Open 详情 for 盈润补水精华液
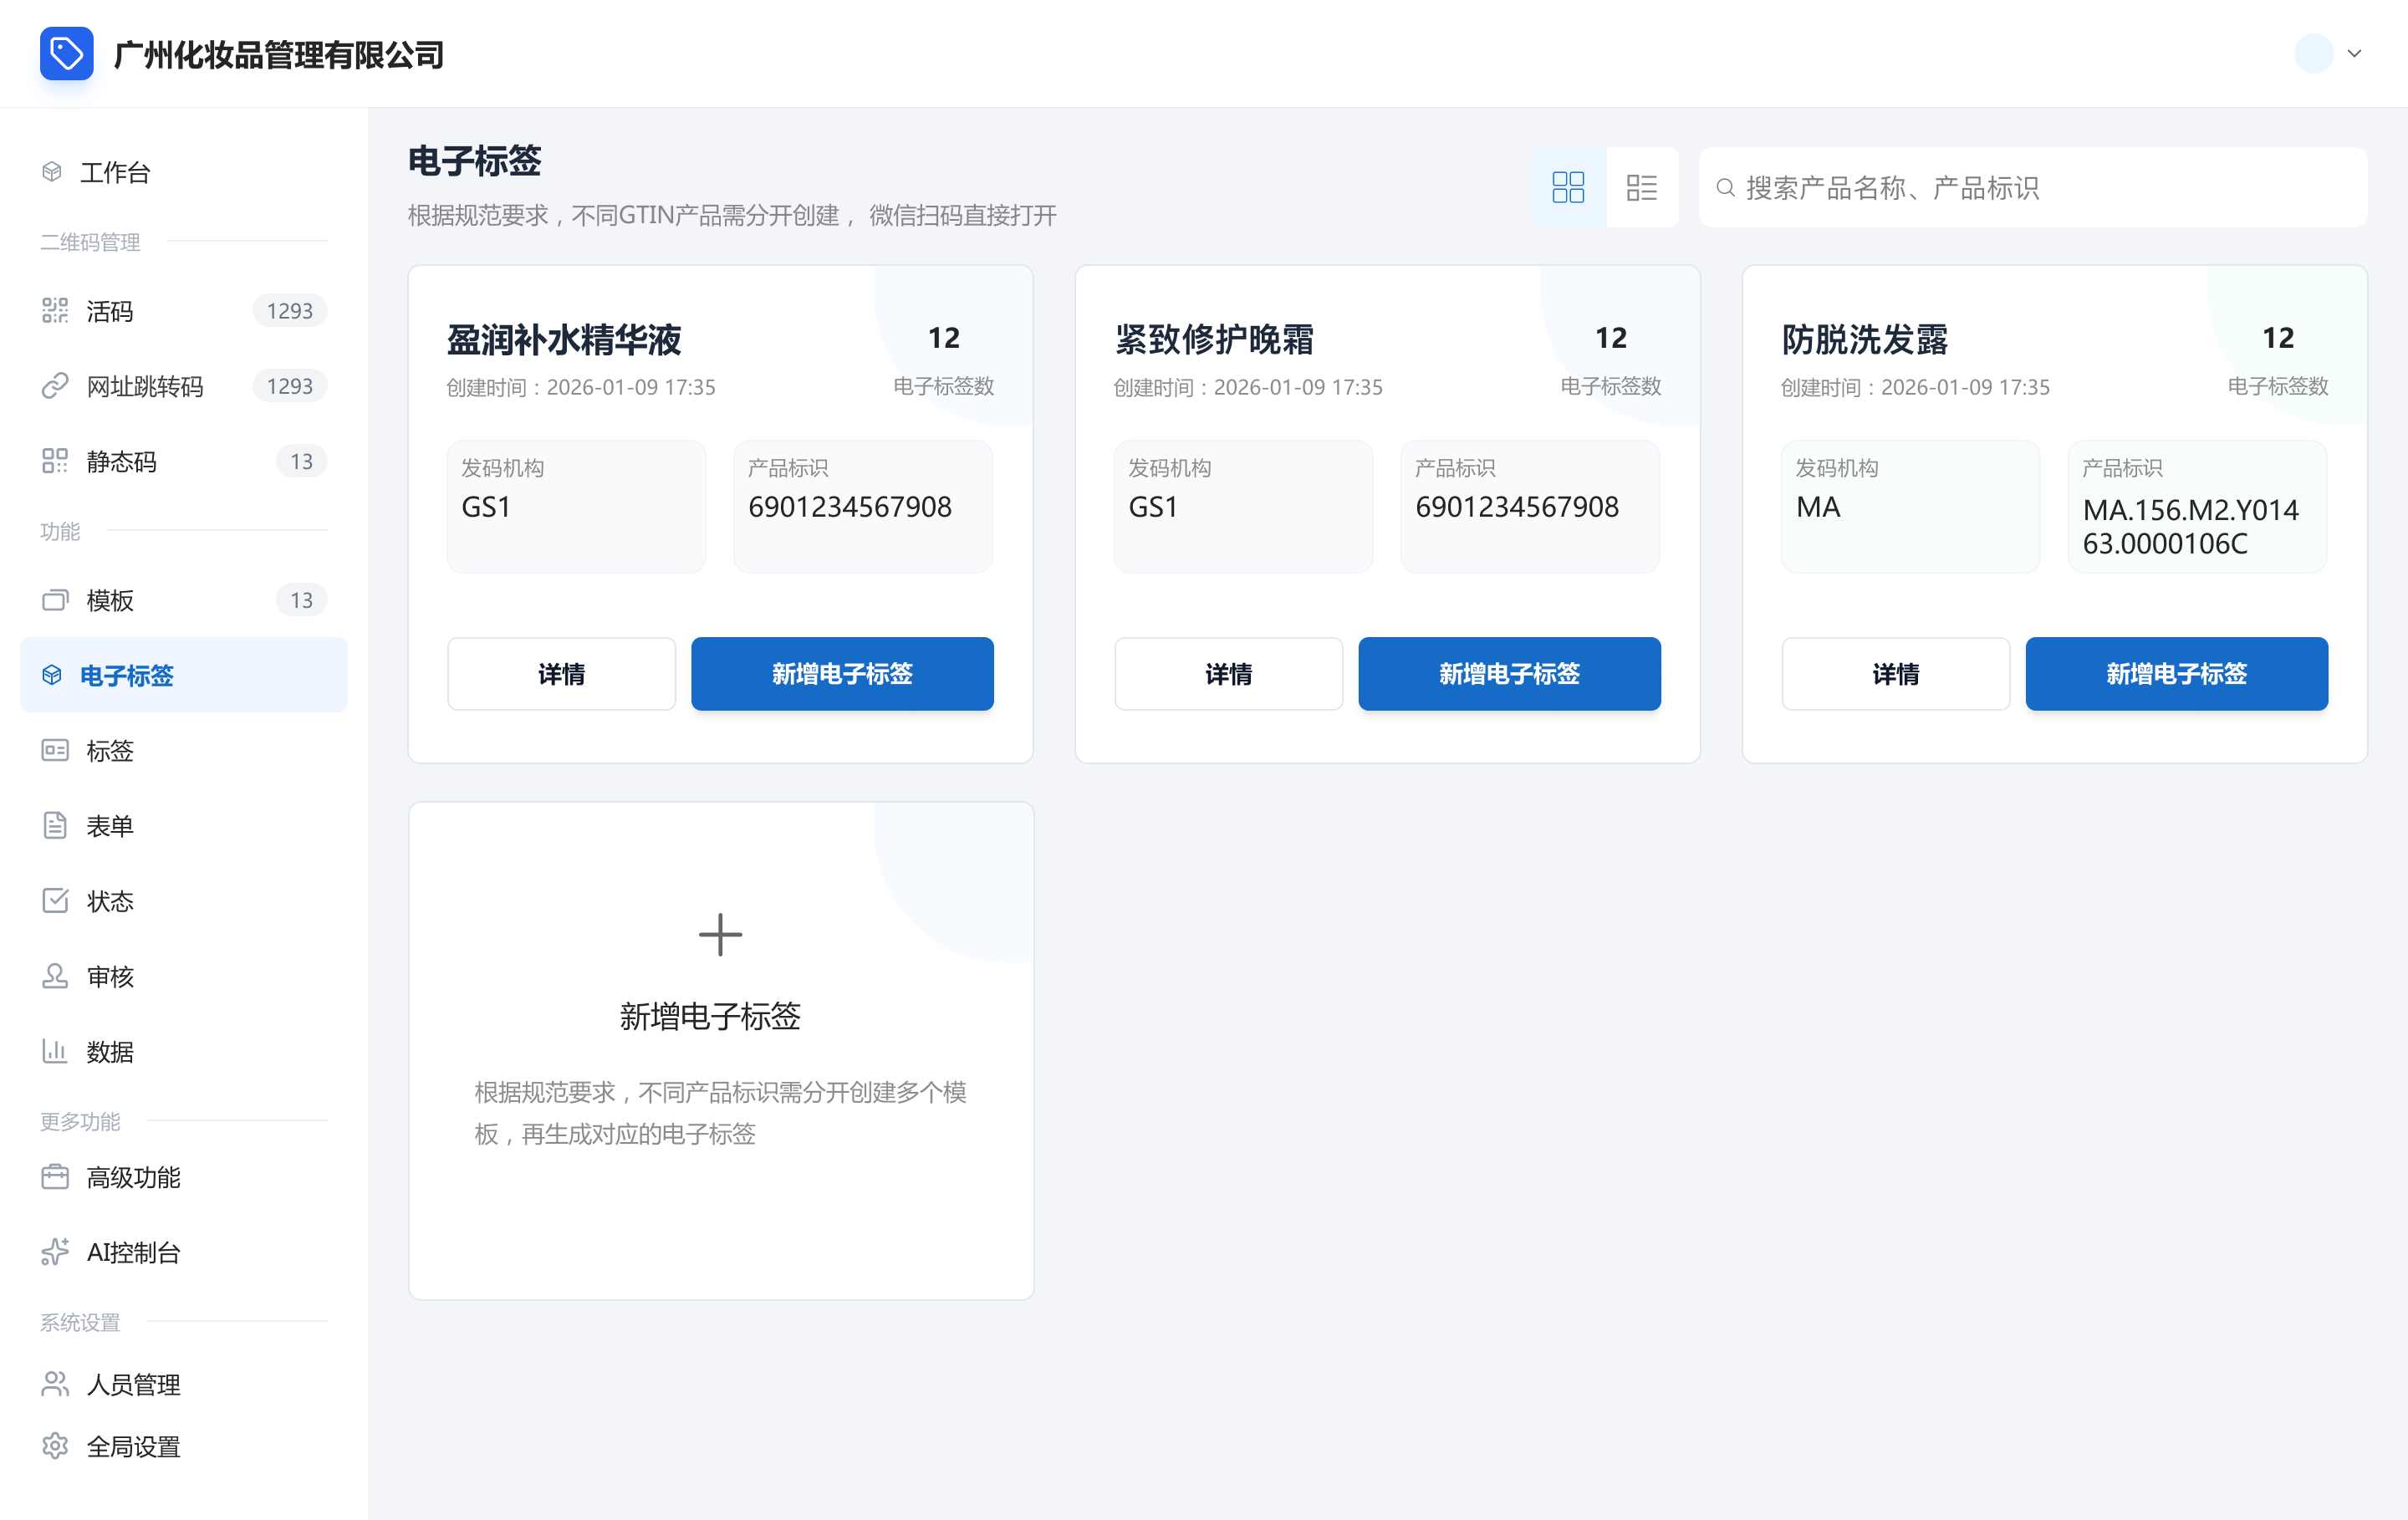 point(561,674)
